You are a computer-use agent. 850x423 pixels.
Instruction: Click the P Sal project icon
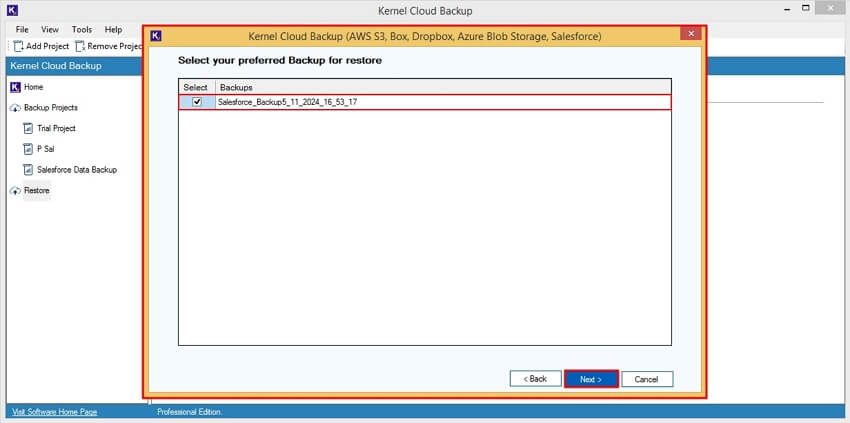pos(28,149)
